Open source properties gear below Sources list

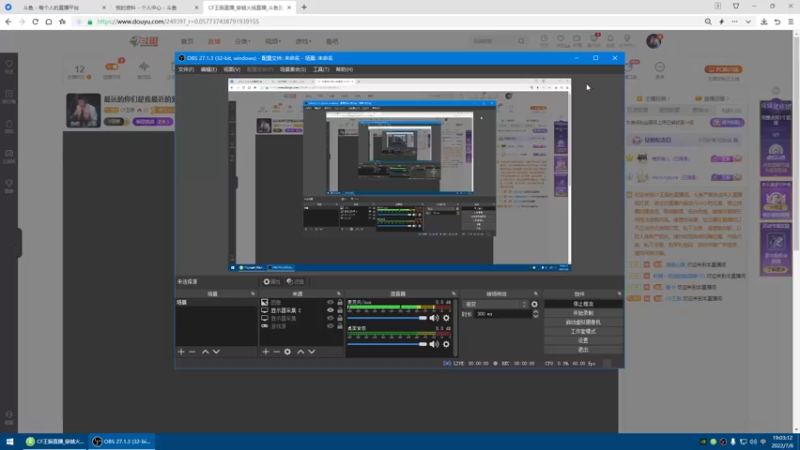pyautogui.click(x=288, y=352)
